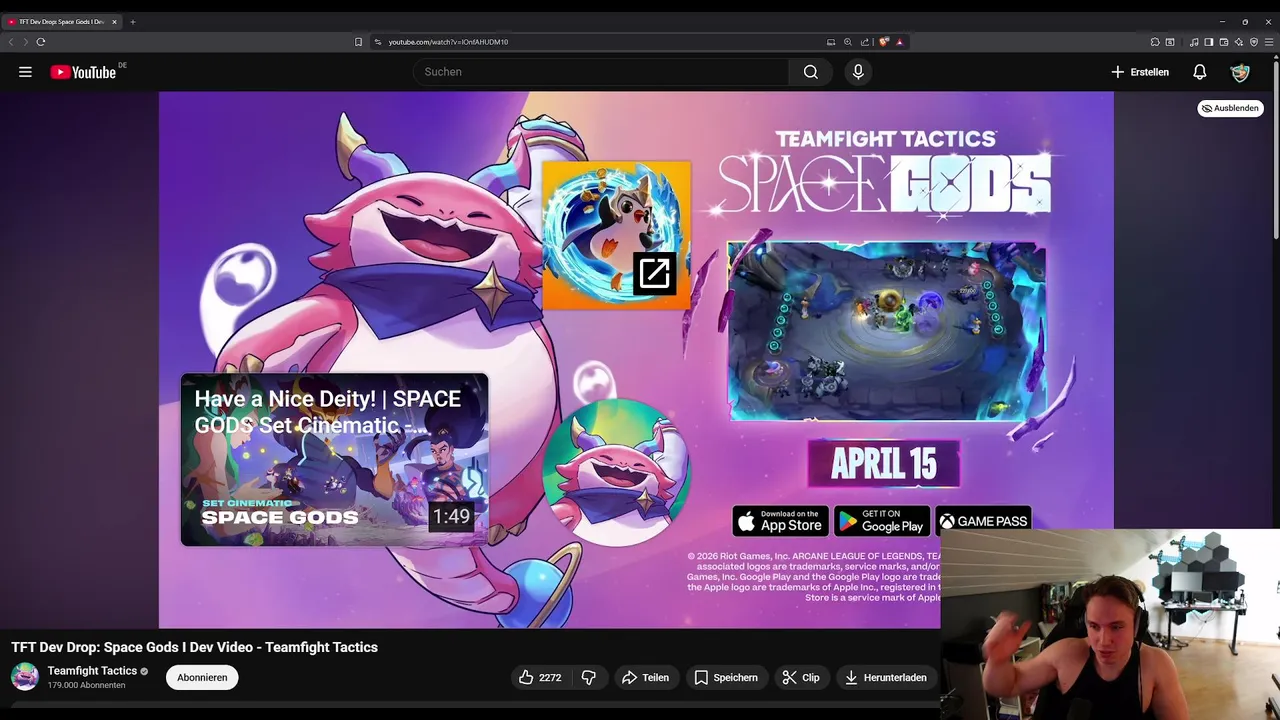1280x720 pixels.
Task: Open the notifications bell
Action: coord(1200,72)
